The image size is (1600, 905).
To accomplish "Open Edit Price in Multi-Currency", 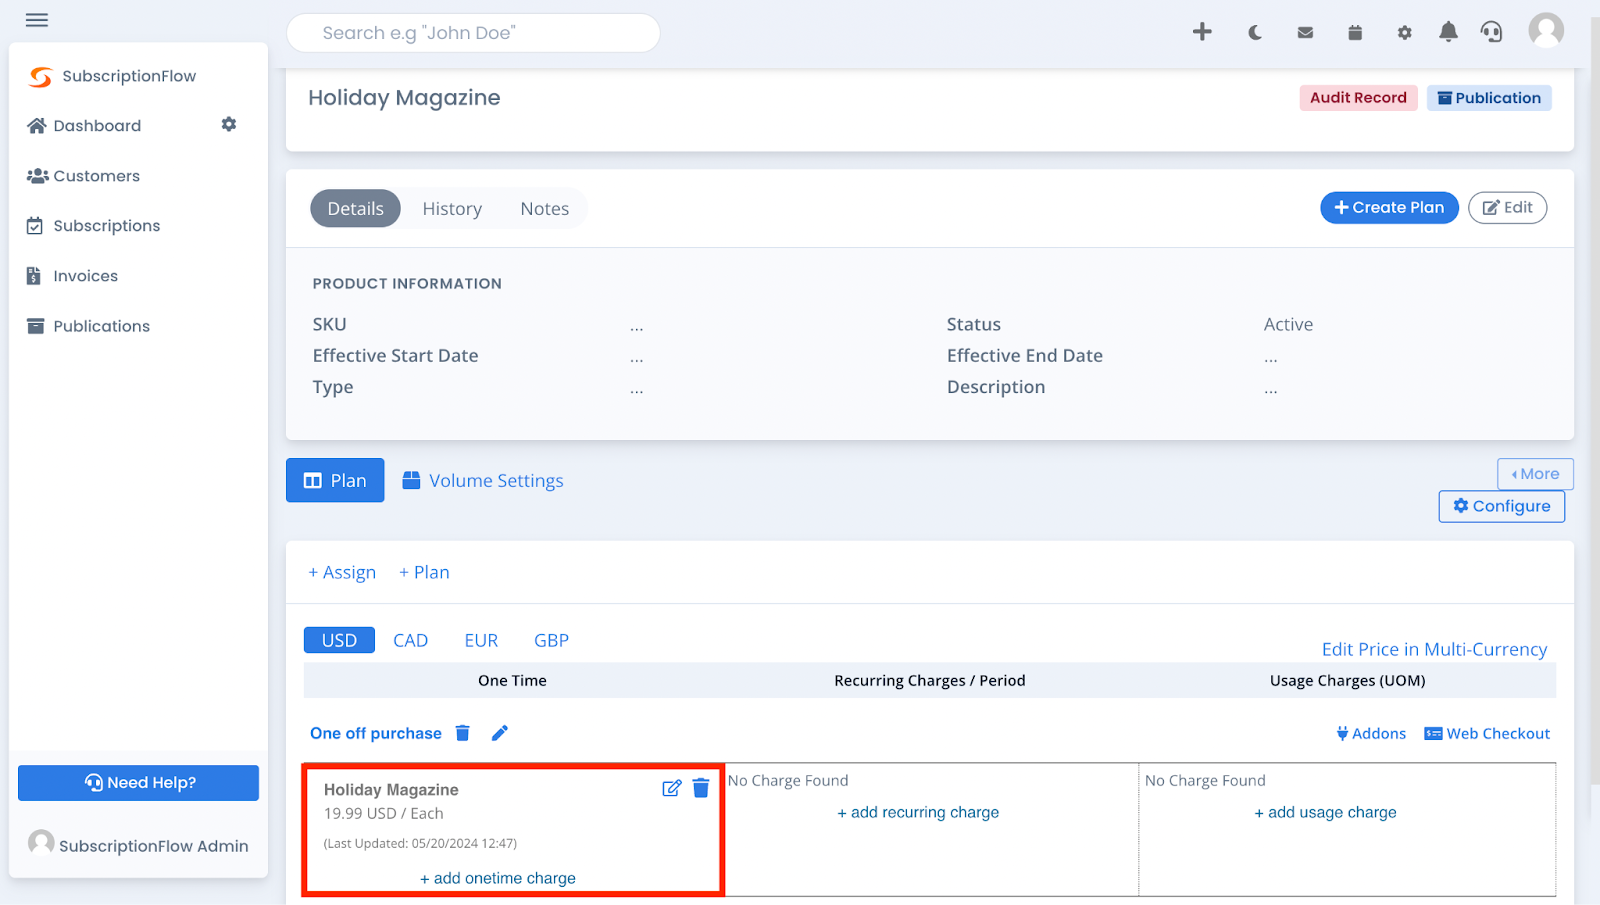I will tap(1434, 649).
